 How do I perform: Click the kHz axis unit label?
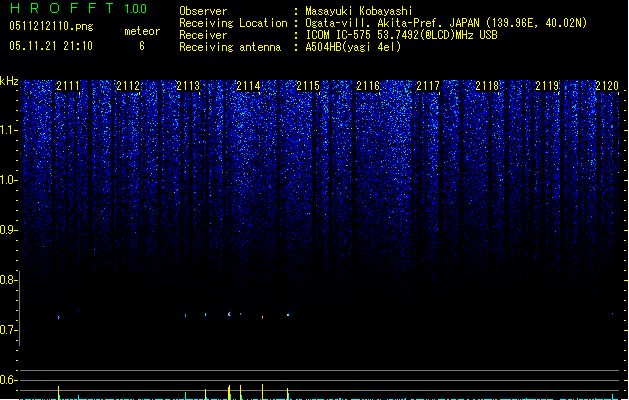click(x=9, y=81)
